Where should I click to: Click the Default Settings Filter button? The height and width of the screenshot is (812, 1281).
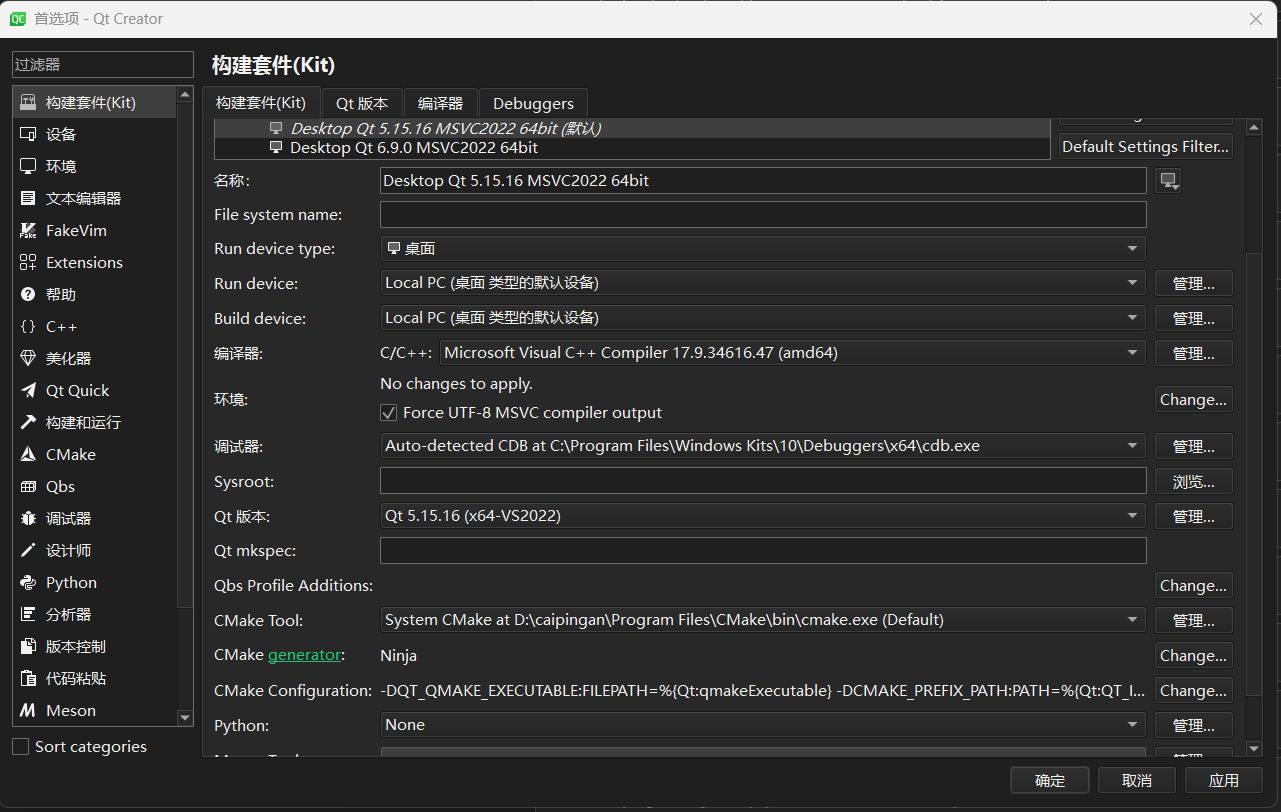click(x=1144, y=146)
